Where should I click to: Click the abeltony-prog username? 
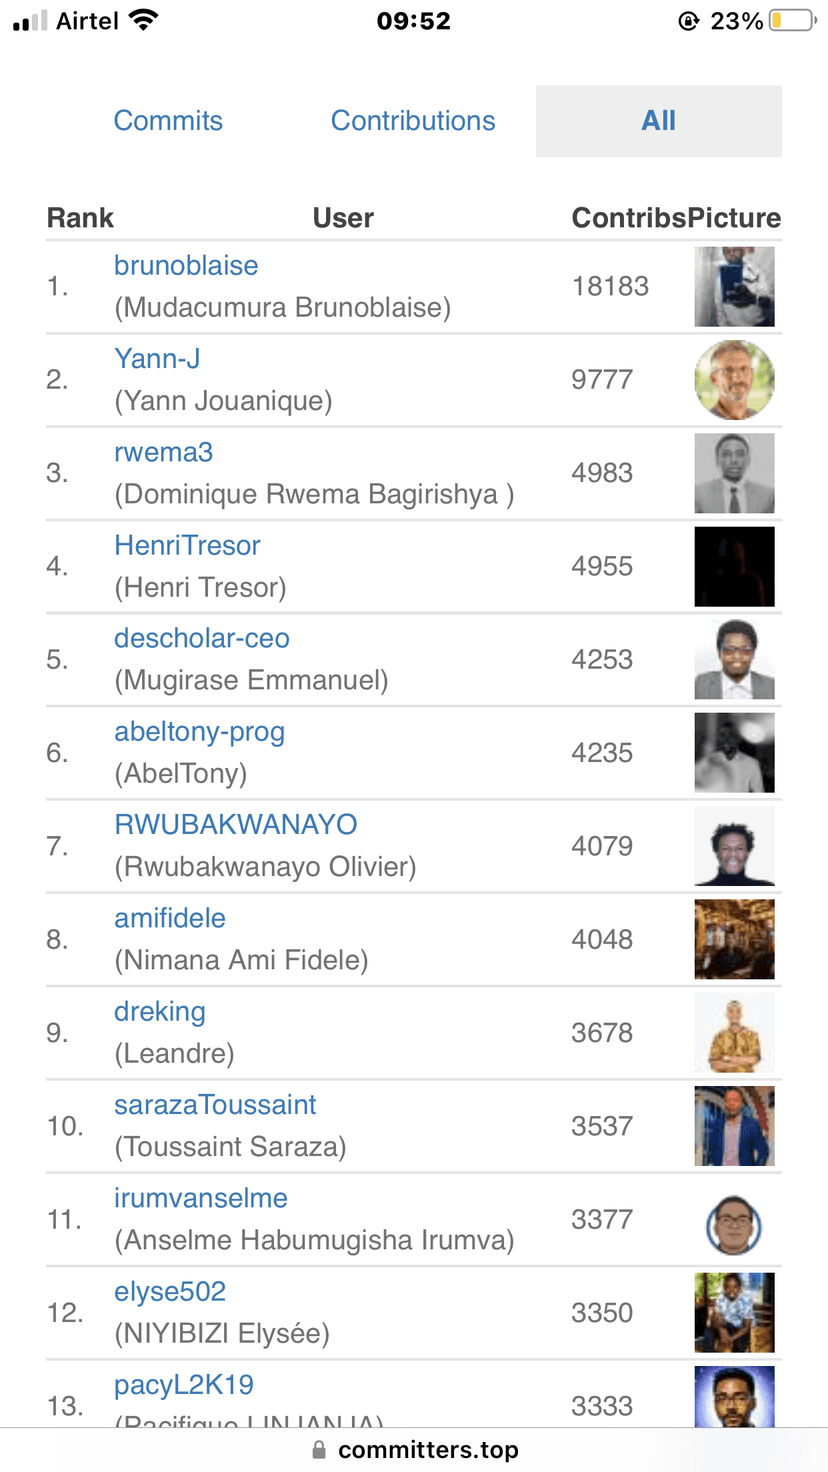(x=199, y=732)
